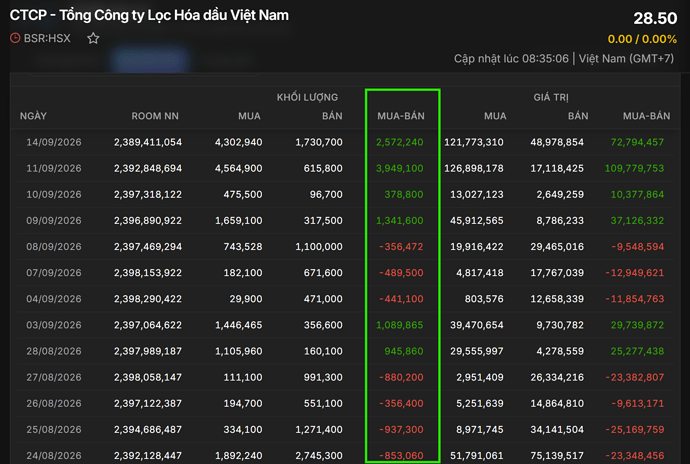Sort by the highlighted MUA-BÁN volume header
The image size is (690, 464).
coord(401,116)
